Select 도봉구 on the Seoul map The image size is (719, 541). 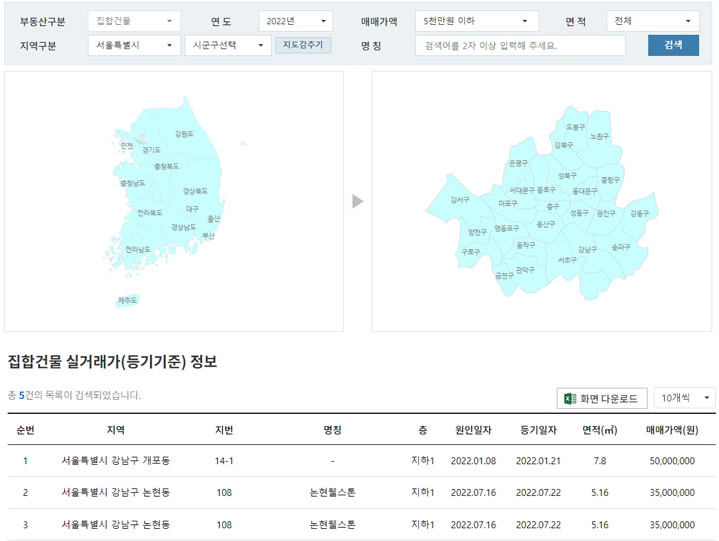pos(575,127)
